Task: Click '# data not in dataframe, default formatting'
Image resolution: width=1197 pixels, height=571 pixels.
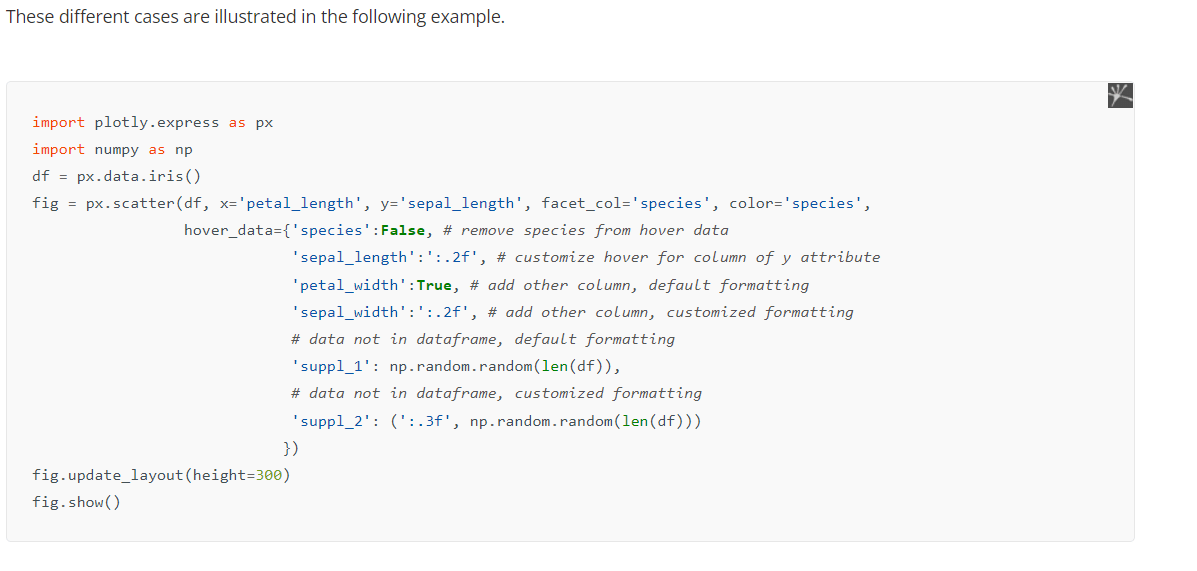Action: pos(482,339)
